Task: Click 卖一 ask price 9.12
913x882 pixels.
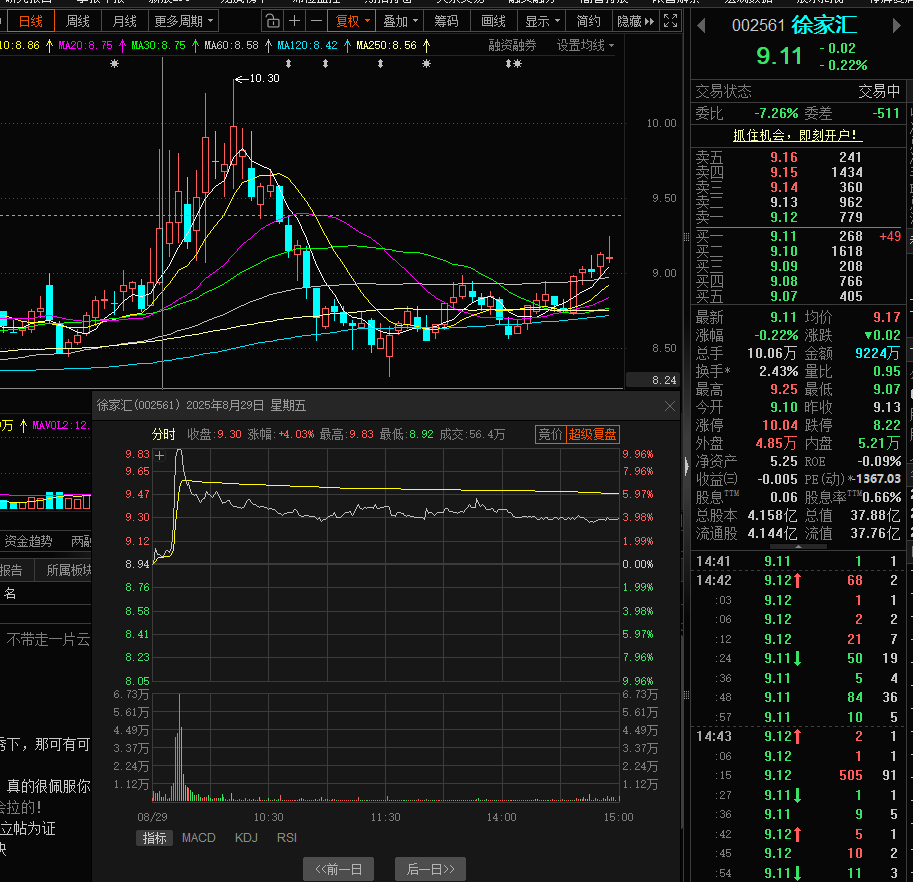Action: (784, 217)
